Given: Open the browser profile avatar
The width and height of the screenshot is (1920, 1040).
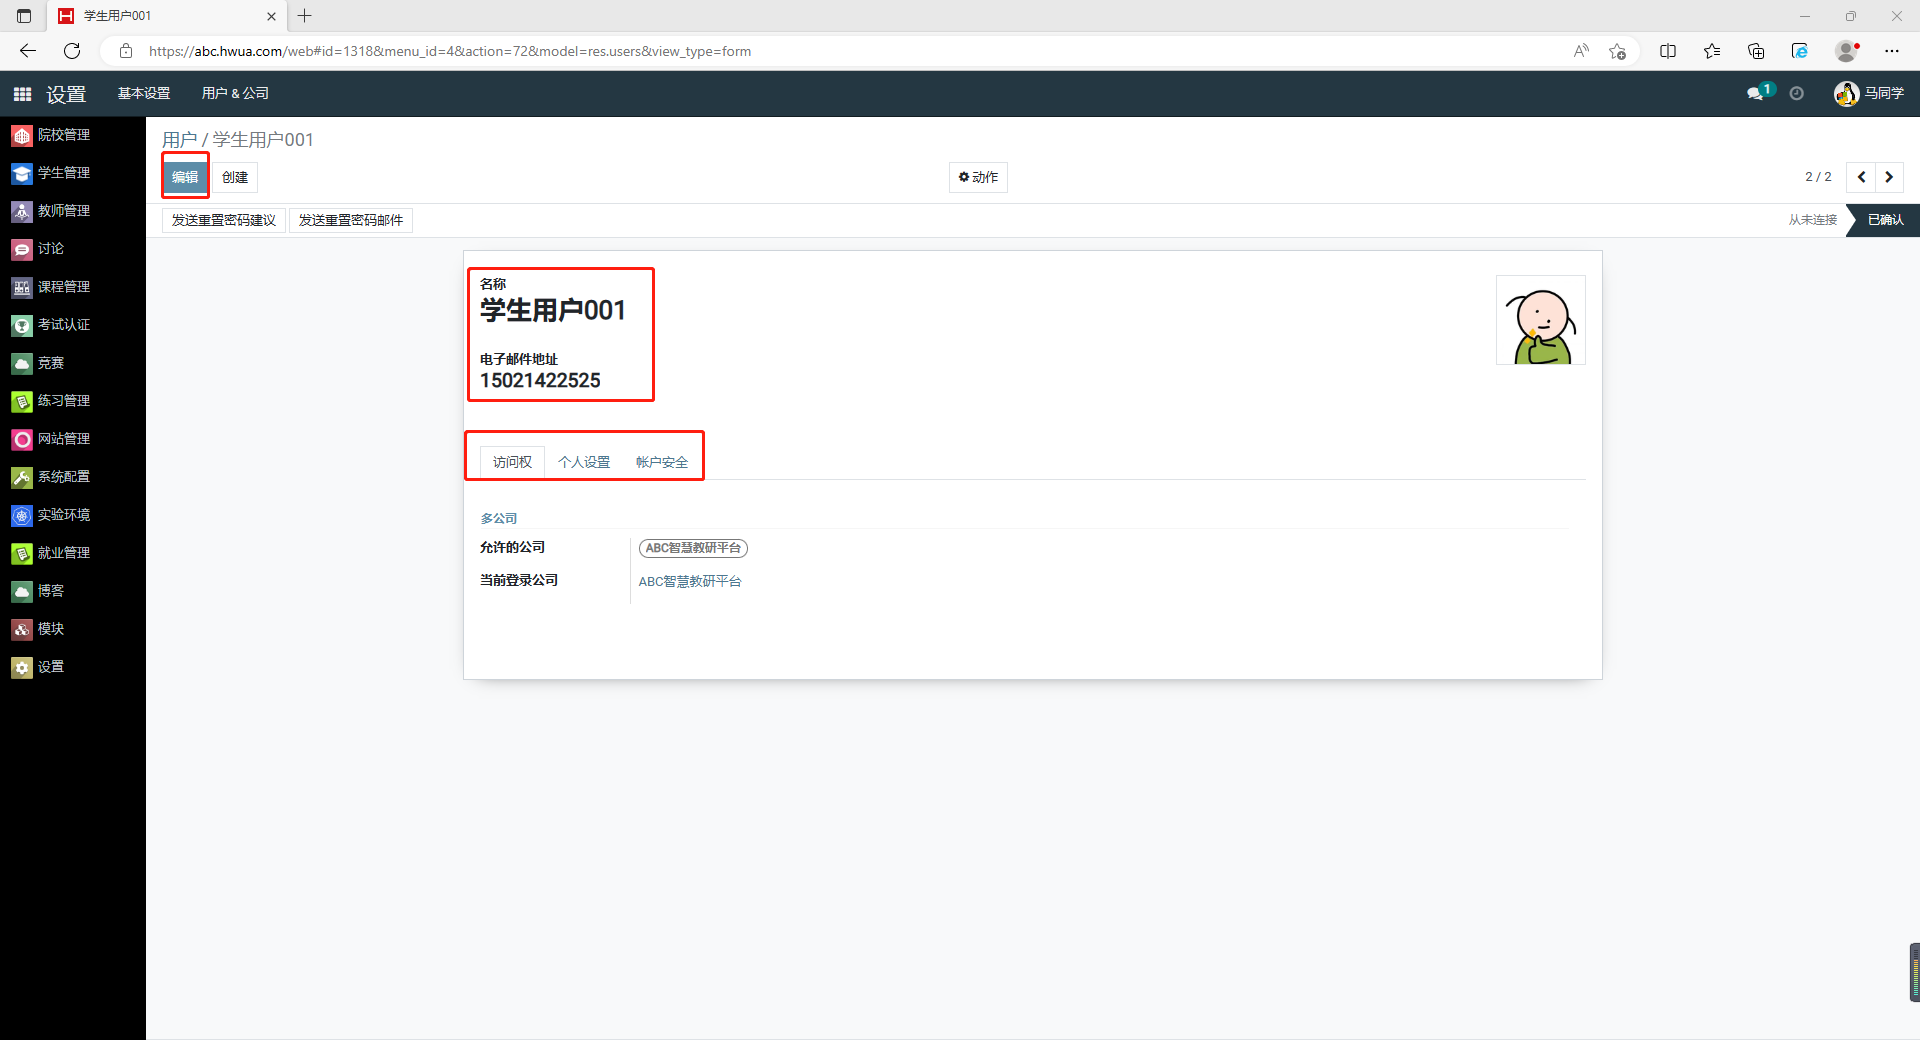Looking at the screenshot, I should pos(1847,51).
